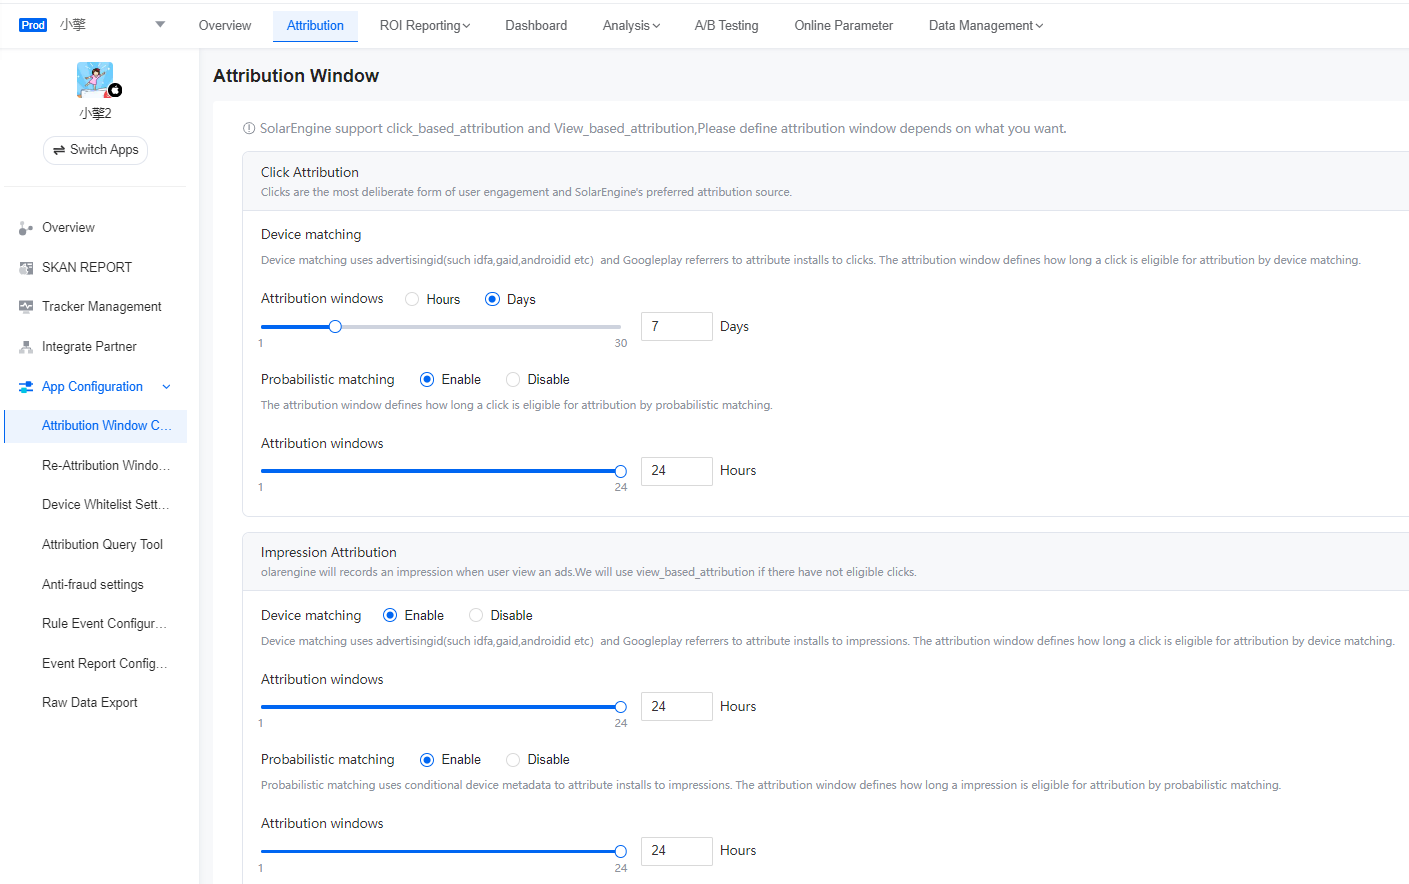Open the Prod app selector dropdown
1409x884 pixels.
pyautogui.click(x=158, y=22)
